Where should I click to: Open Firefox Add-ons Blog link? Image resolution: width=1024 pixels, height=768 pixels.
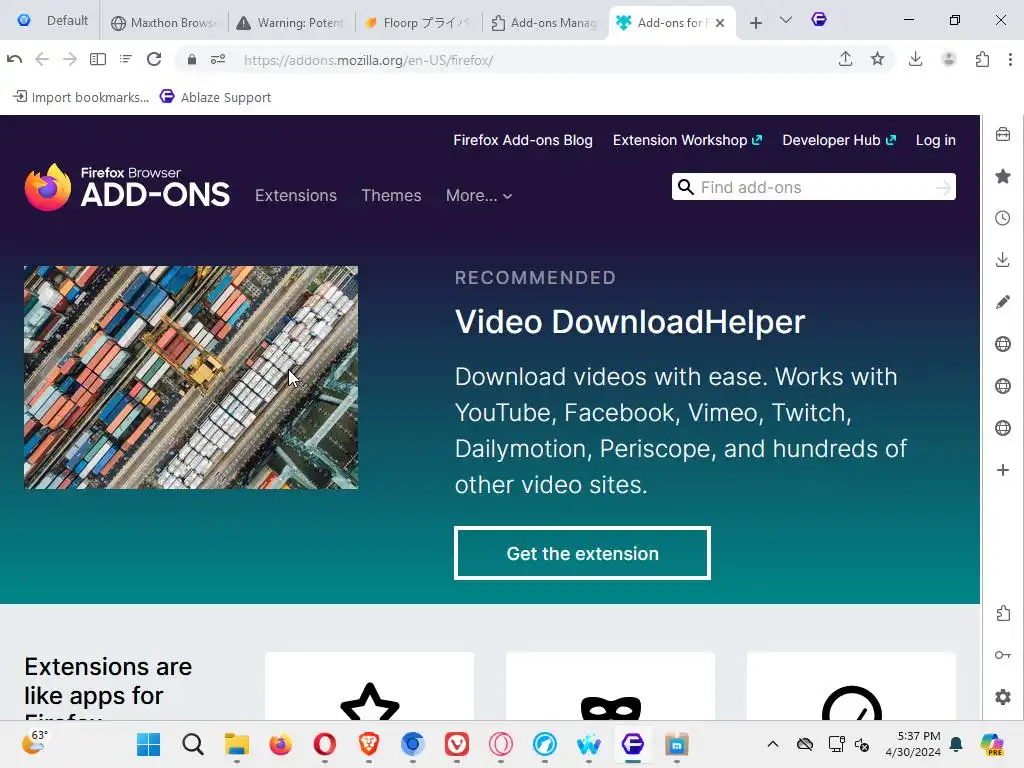pos(523,140)
